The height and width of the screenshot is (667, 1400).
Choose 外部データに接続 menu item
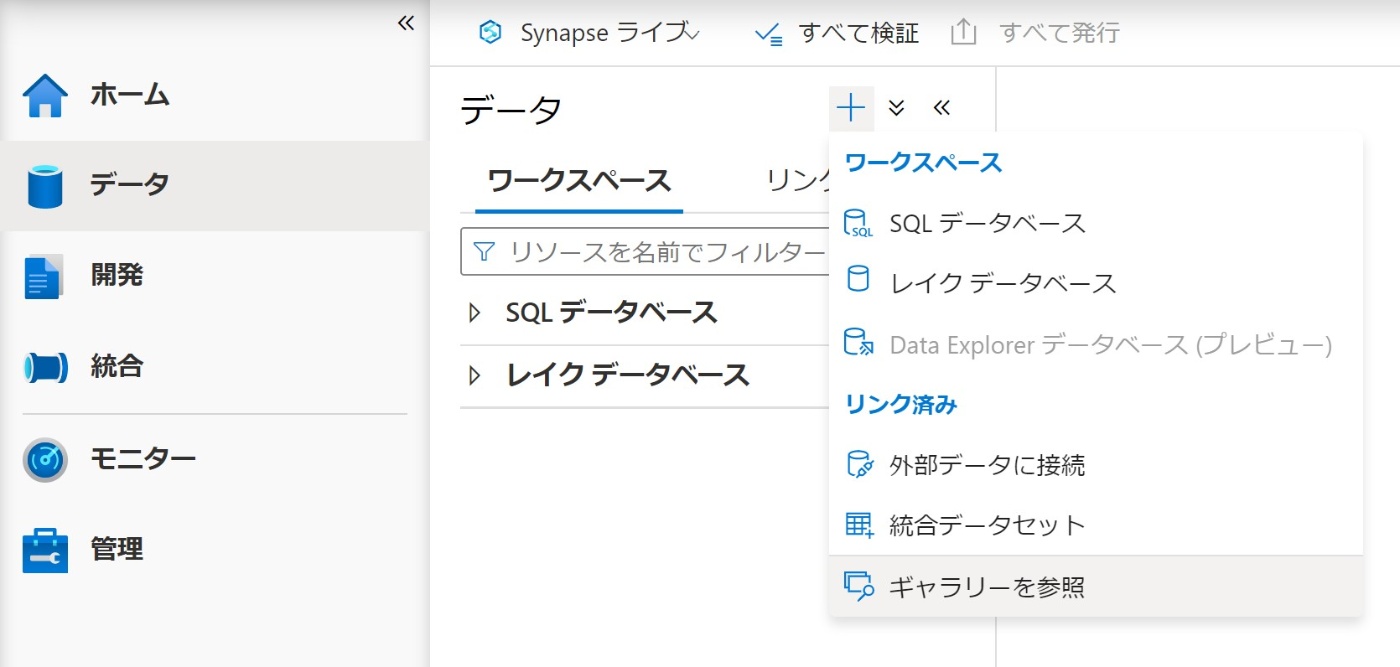pyautogui.click(x=1096, y=465)
